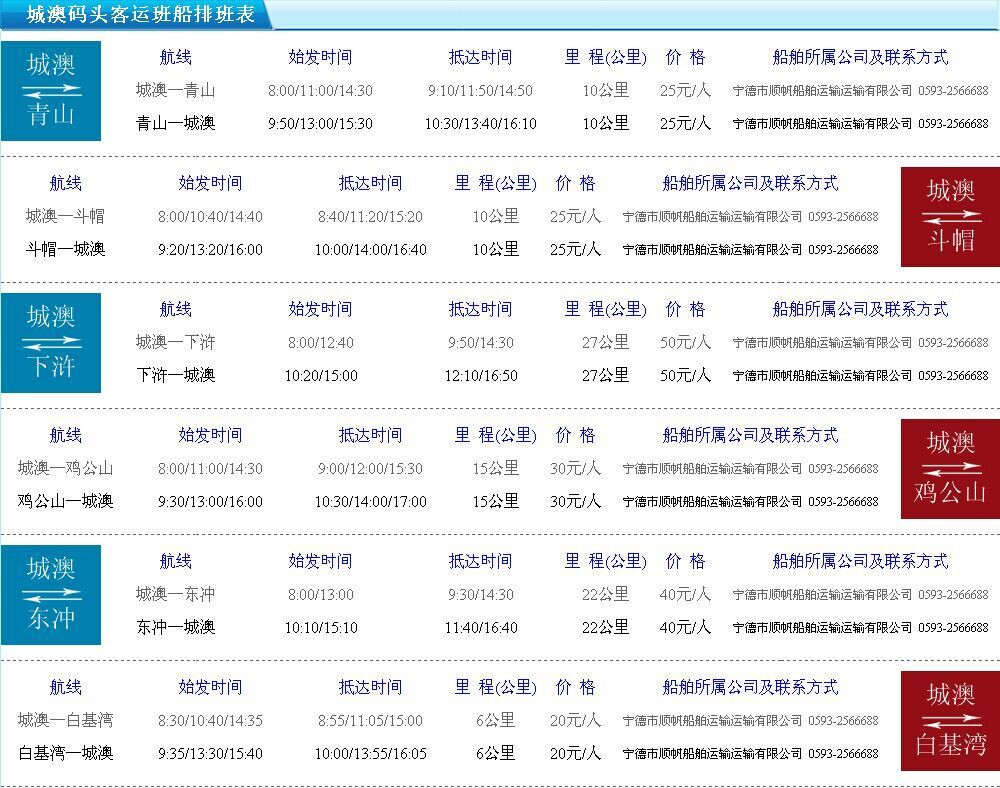The width and height of the screenshot is (1000, 788).
Task: Click the 27公里 distance for 城澳一下浒
Action: 605,342
